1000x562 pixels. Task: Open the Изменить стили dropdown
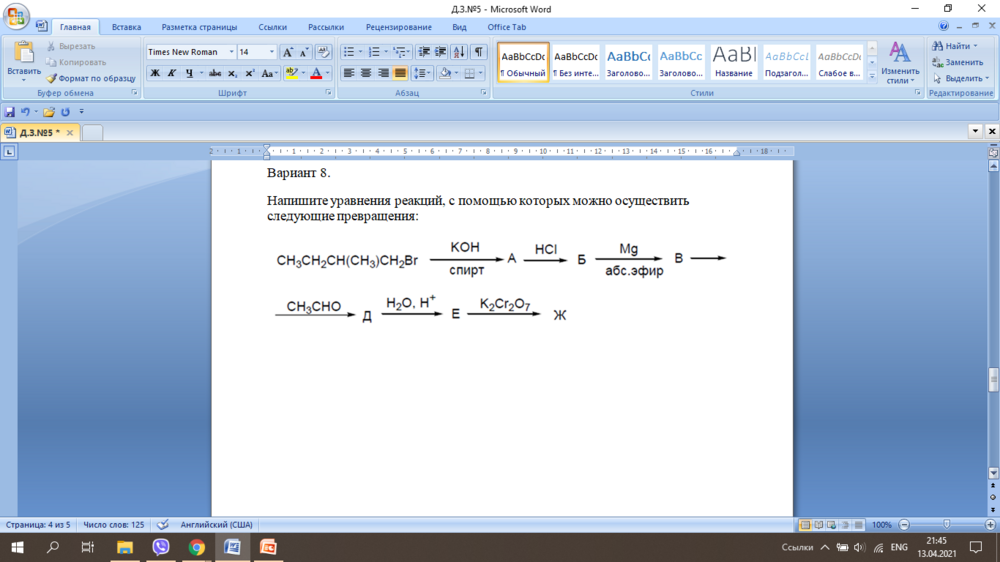[900, 62]
